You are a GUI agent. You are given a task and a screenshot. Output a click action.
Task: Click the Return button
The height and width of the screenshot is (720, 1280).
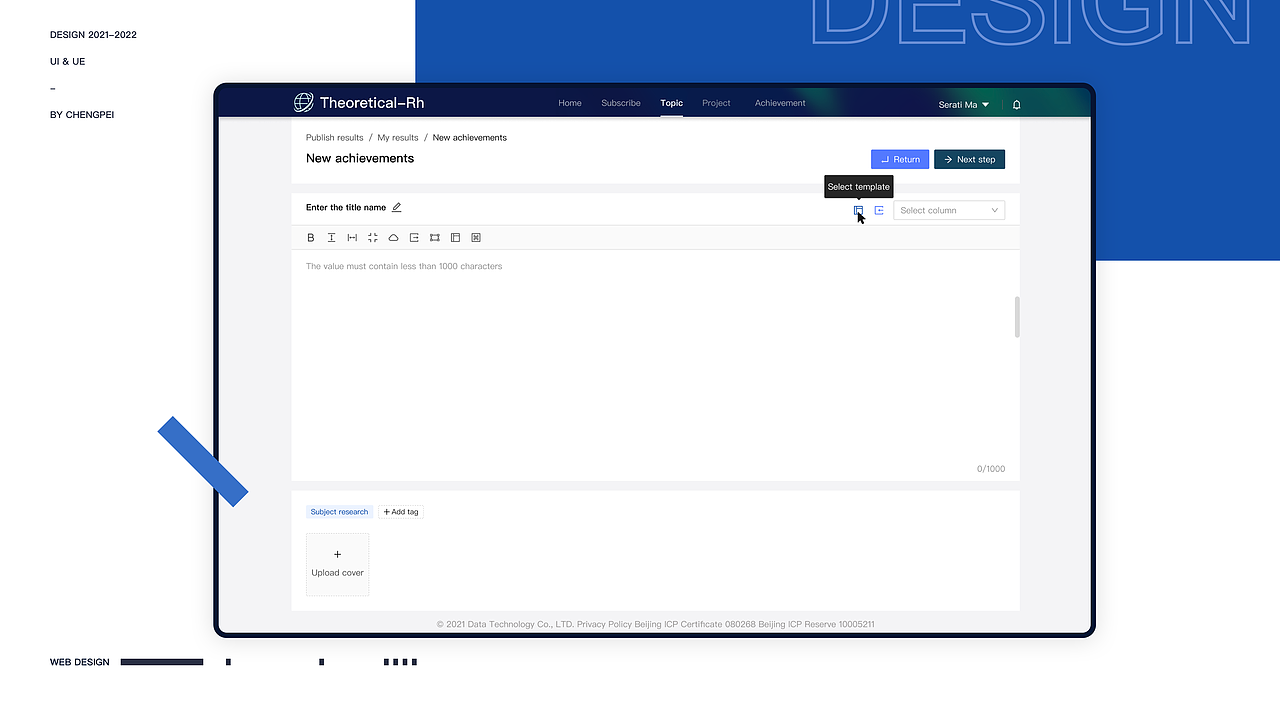click(x=900, y=159)
